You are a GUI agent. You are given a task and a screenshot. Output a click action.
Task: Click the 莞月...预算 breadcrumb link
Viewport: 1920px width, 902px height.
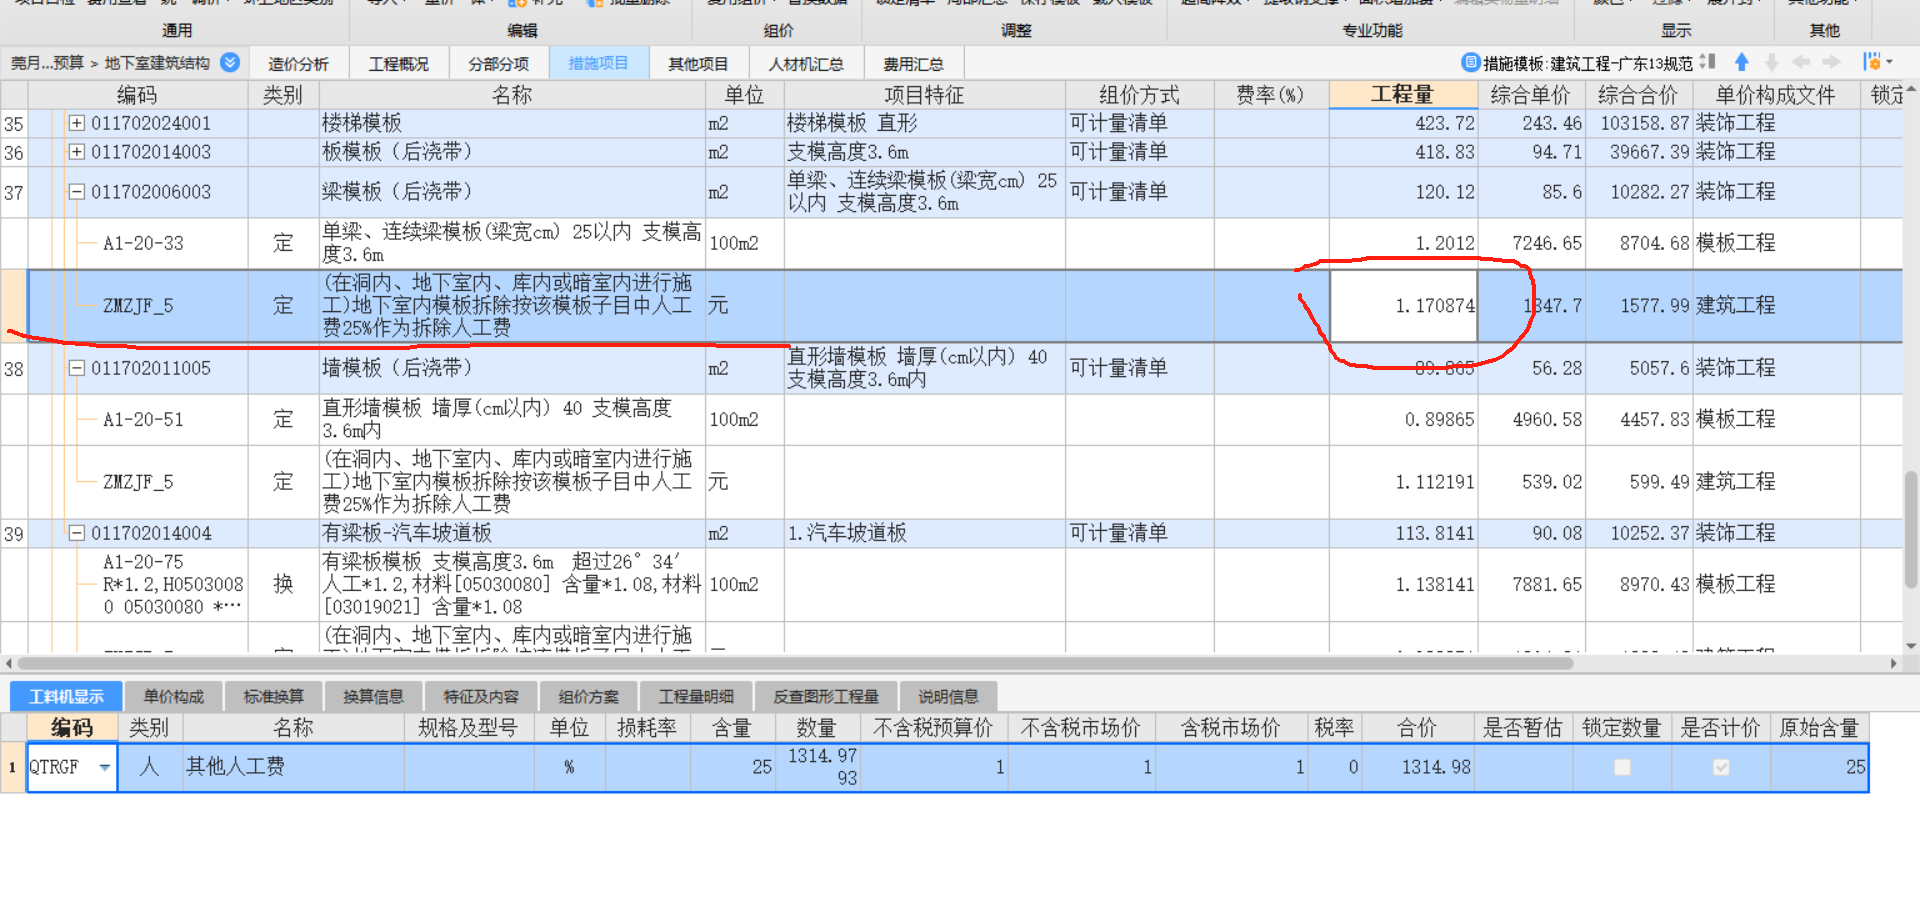(47, 63)
